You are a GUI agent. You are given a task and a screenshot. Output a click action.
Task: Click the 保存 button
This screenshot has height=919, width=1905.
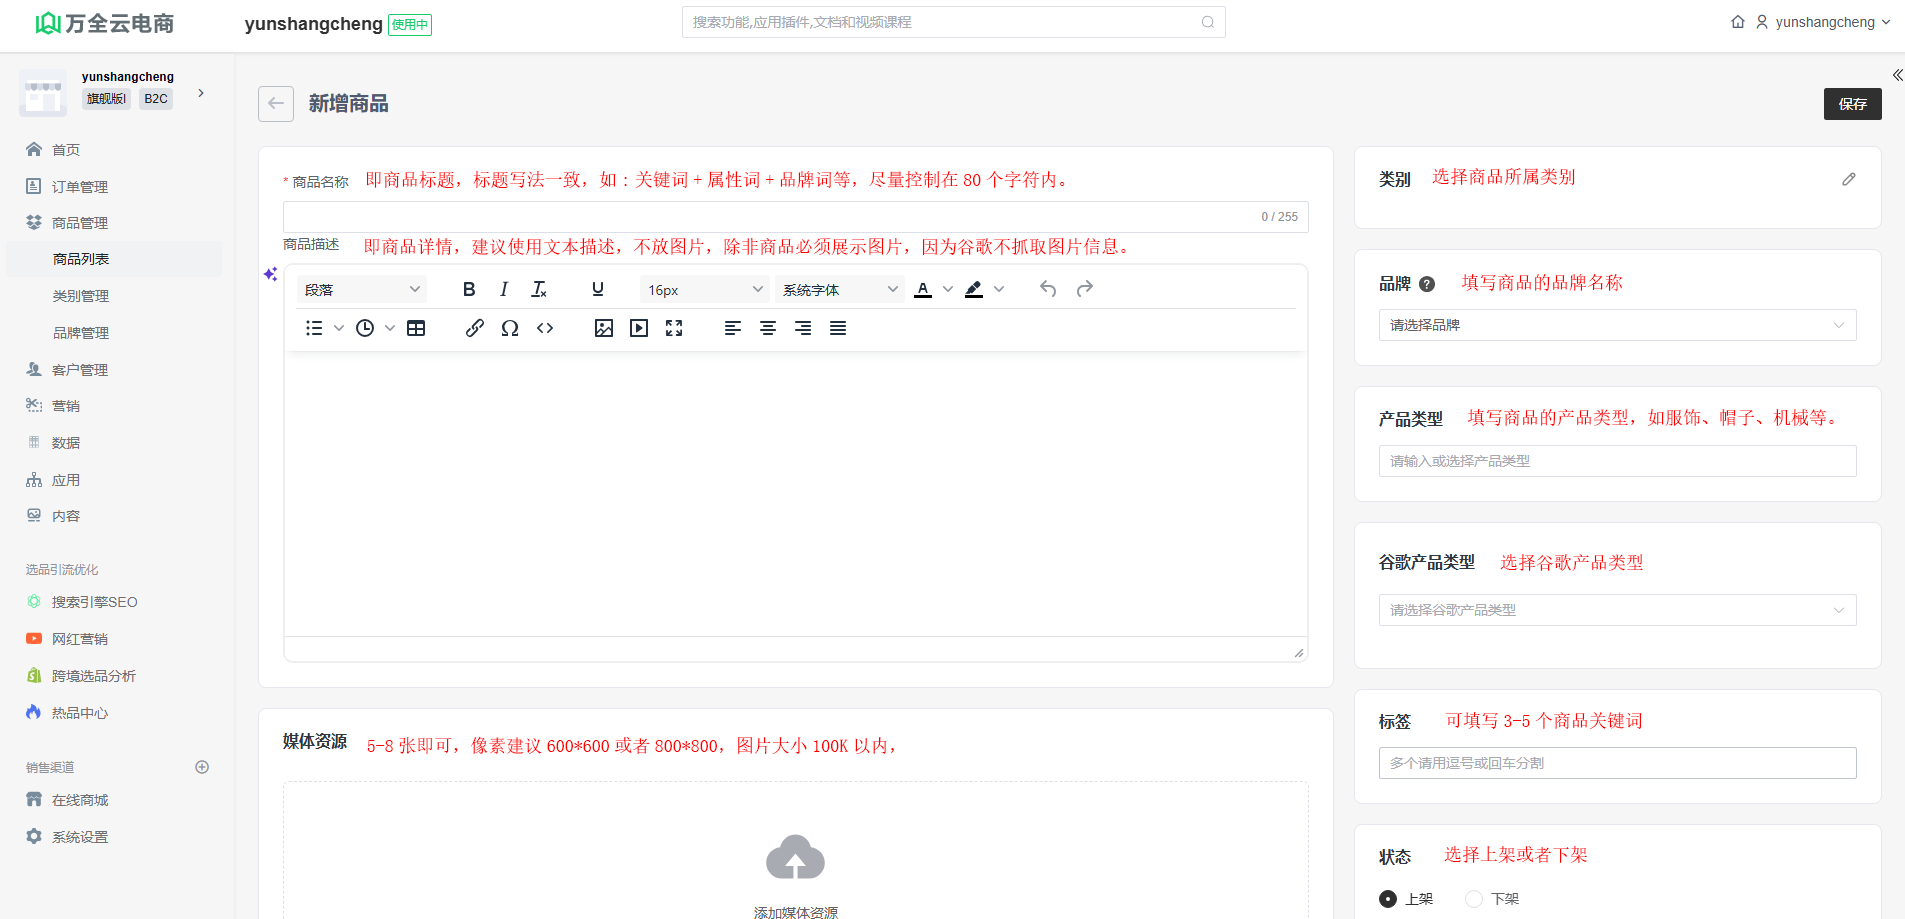click(1852, 104)
